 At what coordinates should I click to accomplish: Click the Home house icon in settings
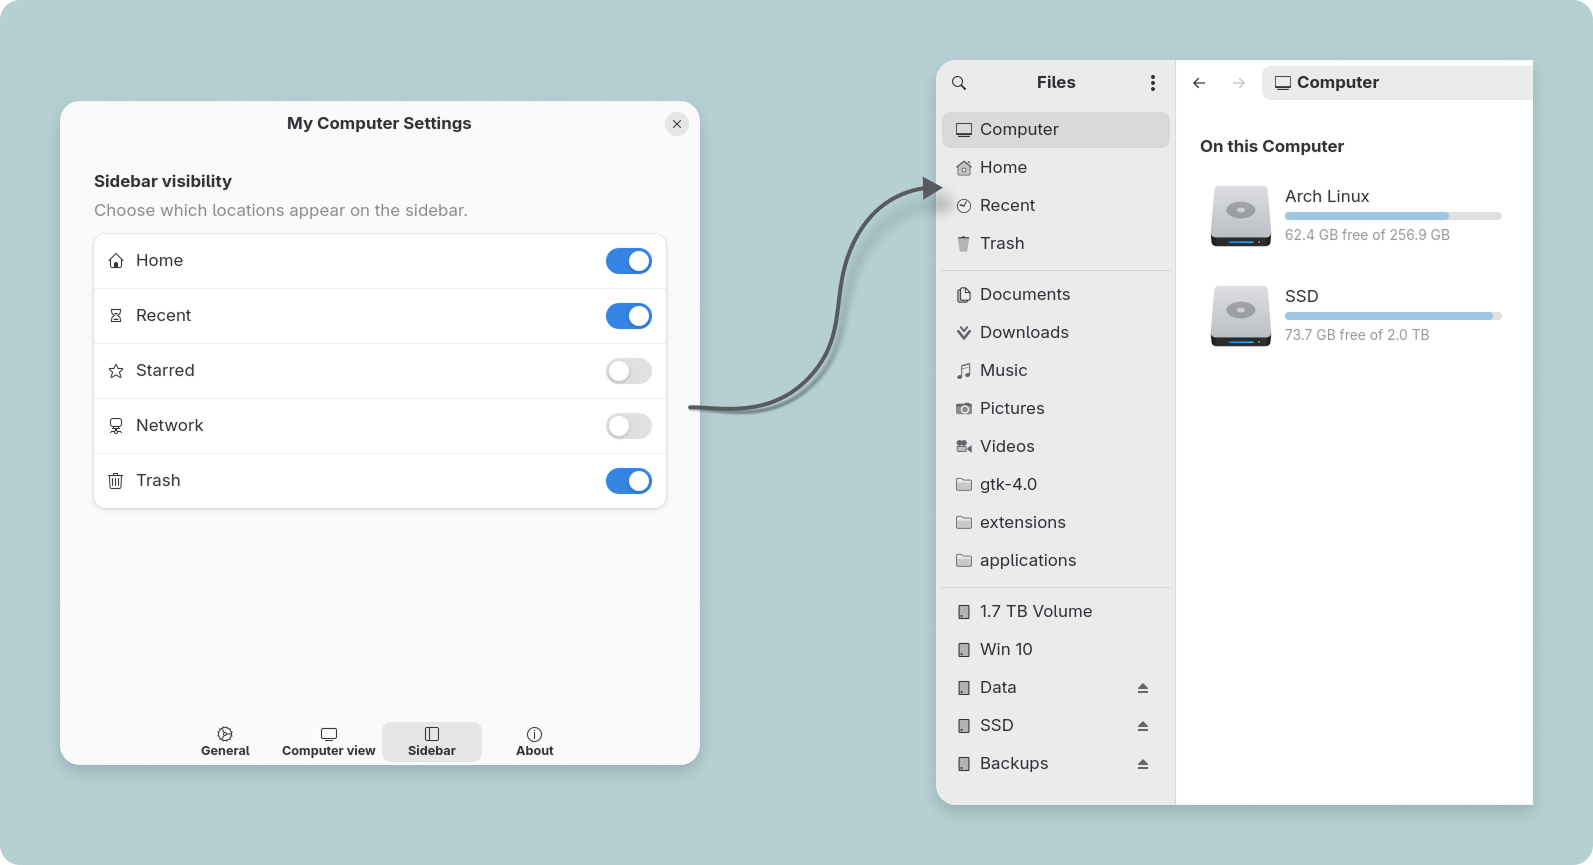click(116, 261)
